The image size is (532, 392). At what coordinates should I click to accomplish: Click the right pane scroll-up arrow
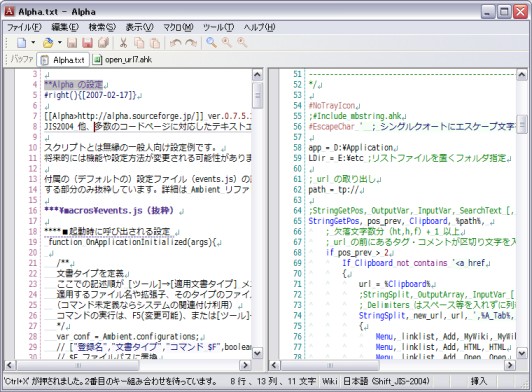pyautogui.click(x=521, y=75)
